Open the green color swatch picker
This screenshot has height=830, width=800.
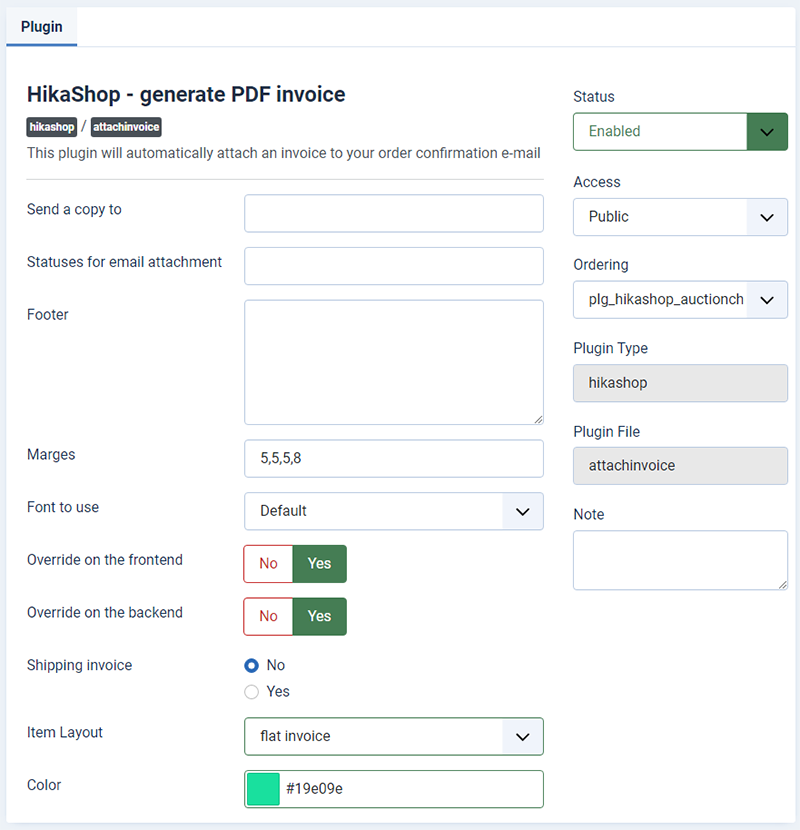click(263, 789)
